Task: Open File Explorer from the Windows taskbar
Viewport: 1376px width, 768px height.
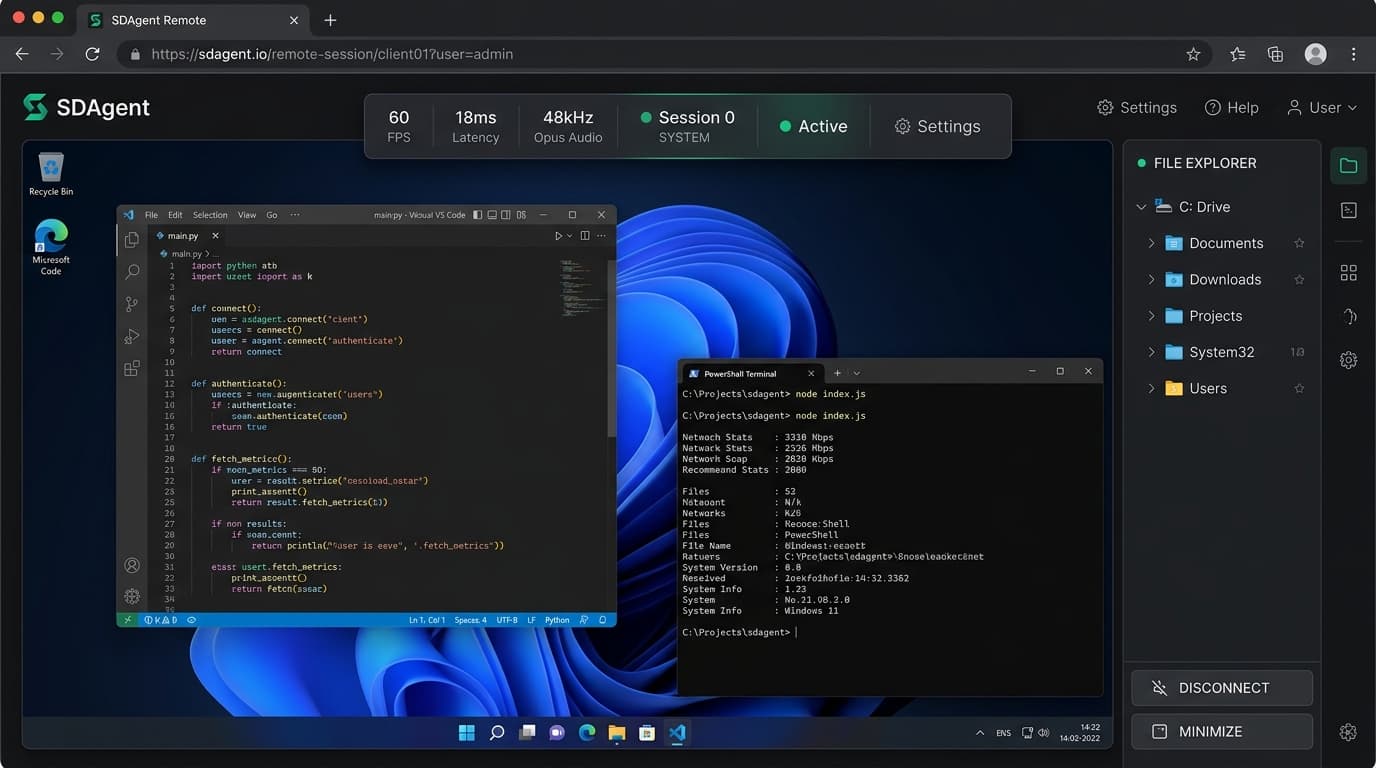Action: [x=617, y=733]
